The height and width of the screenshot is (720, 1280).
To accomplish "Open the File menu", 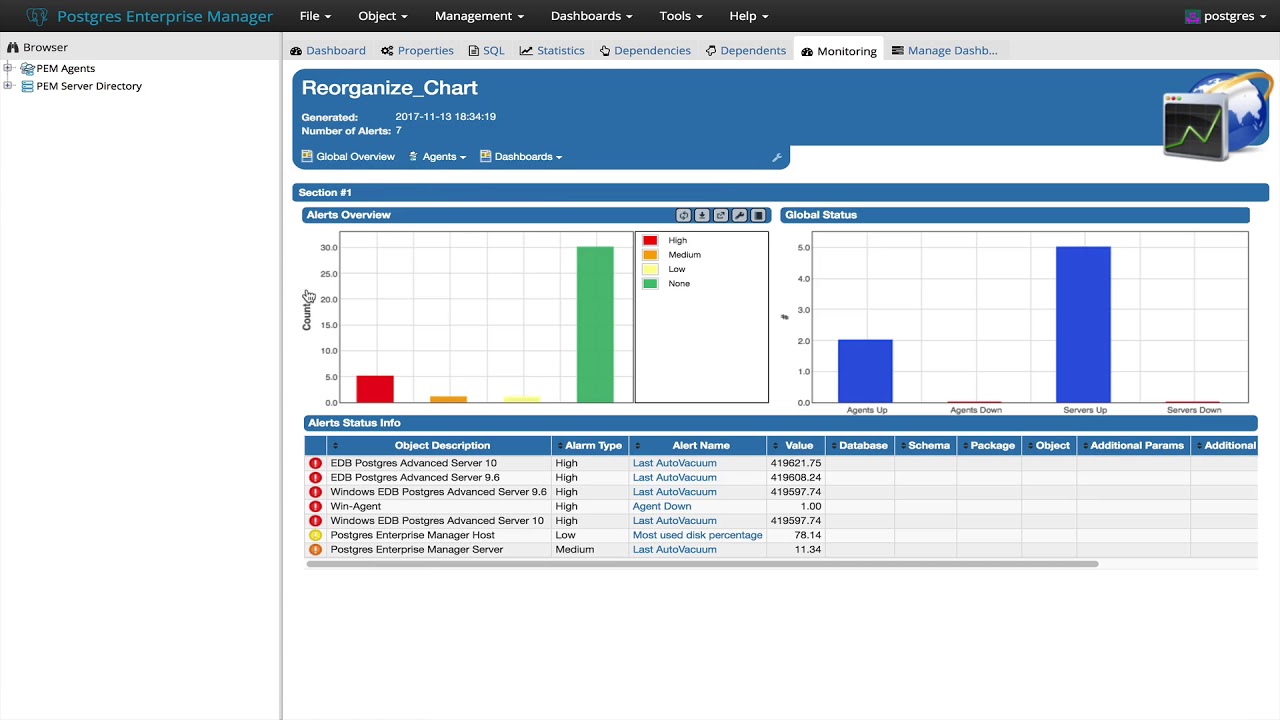I will tap(315, 16).
